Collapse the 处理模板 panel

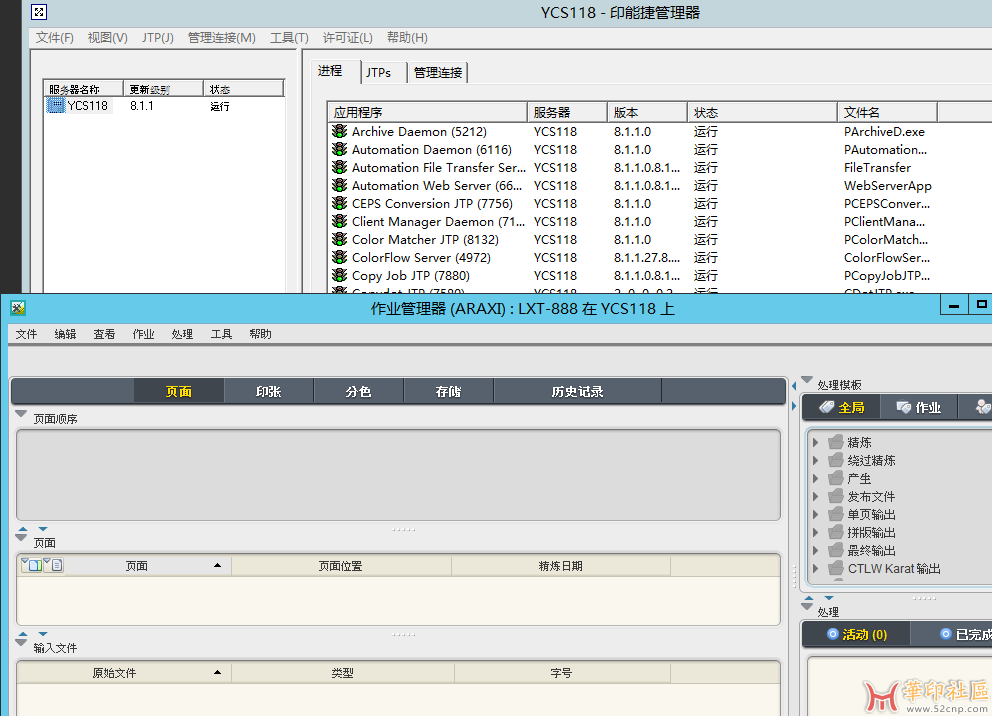(807, 380)
